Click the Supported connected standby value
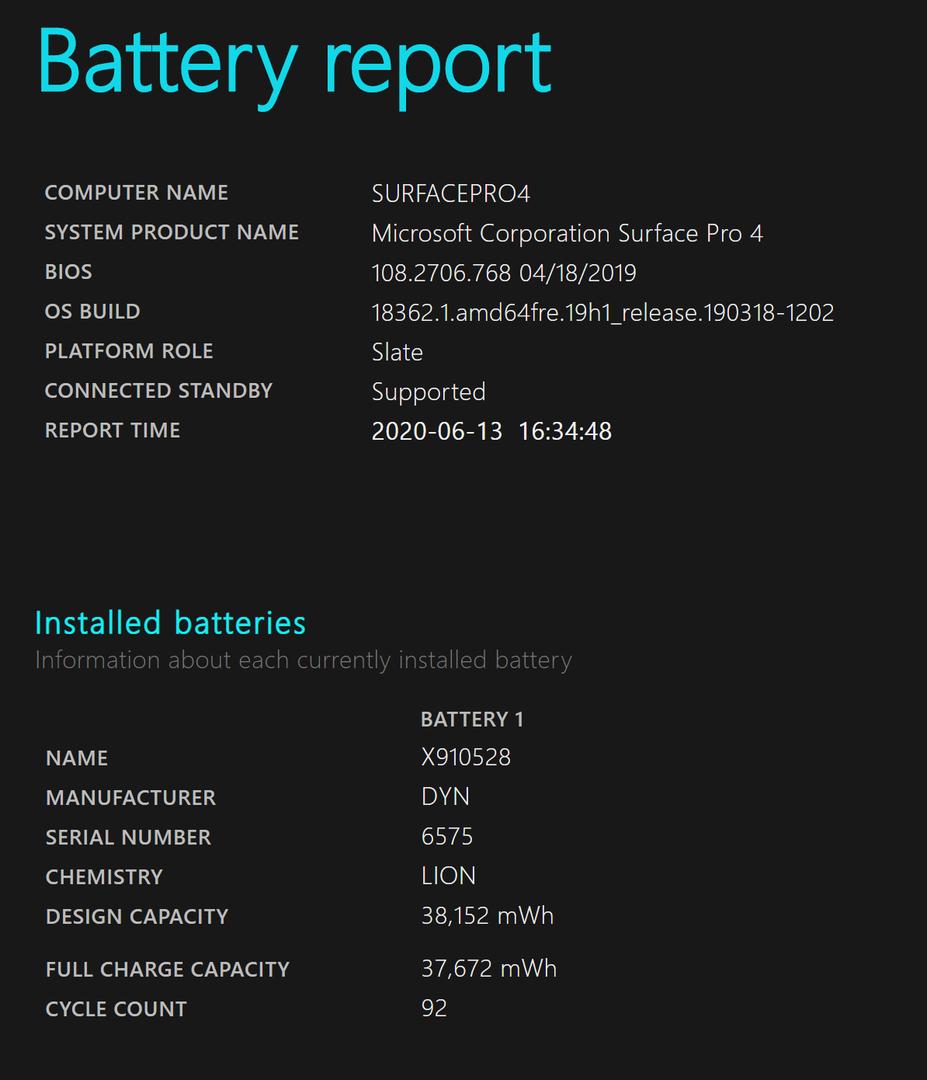The width and height of the screenshot is (927, 1080). pyautogui.click(x=428, y=393)
